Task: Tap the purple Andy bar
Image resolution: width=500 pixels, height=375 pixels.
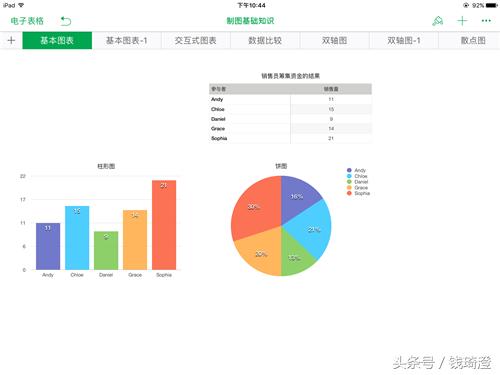Action: click(48, 246)
